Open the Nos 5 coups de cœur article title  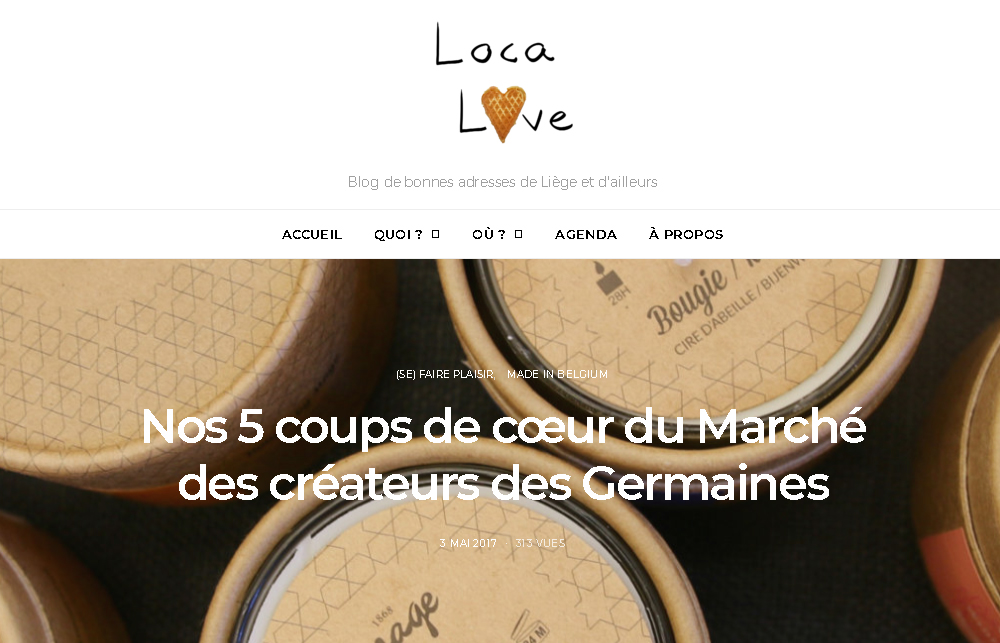coord(503,454)
